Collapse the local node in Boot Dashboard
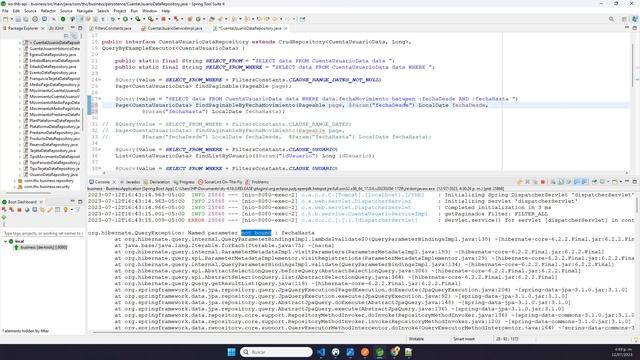 (5, 241)
